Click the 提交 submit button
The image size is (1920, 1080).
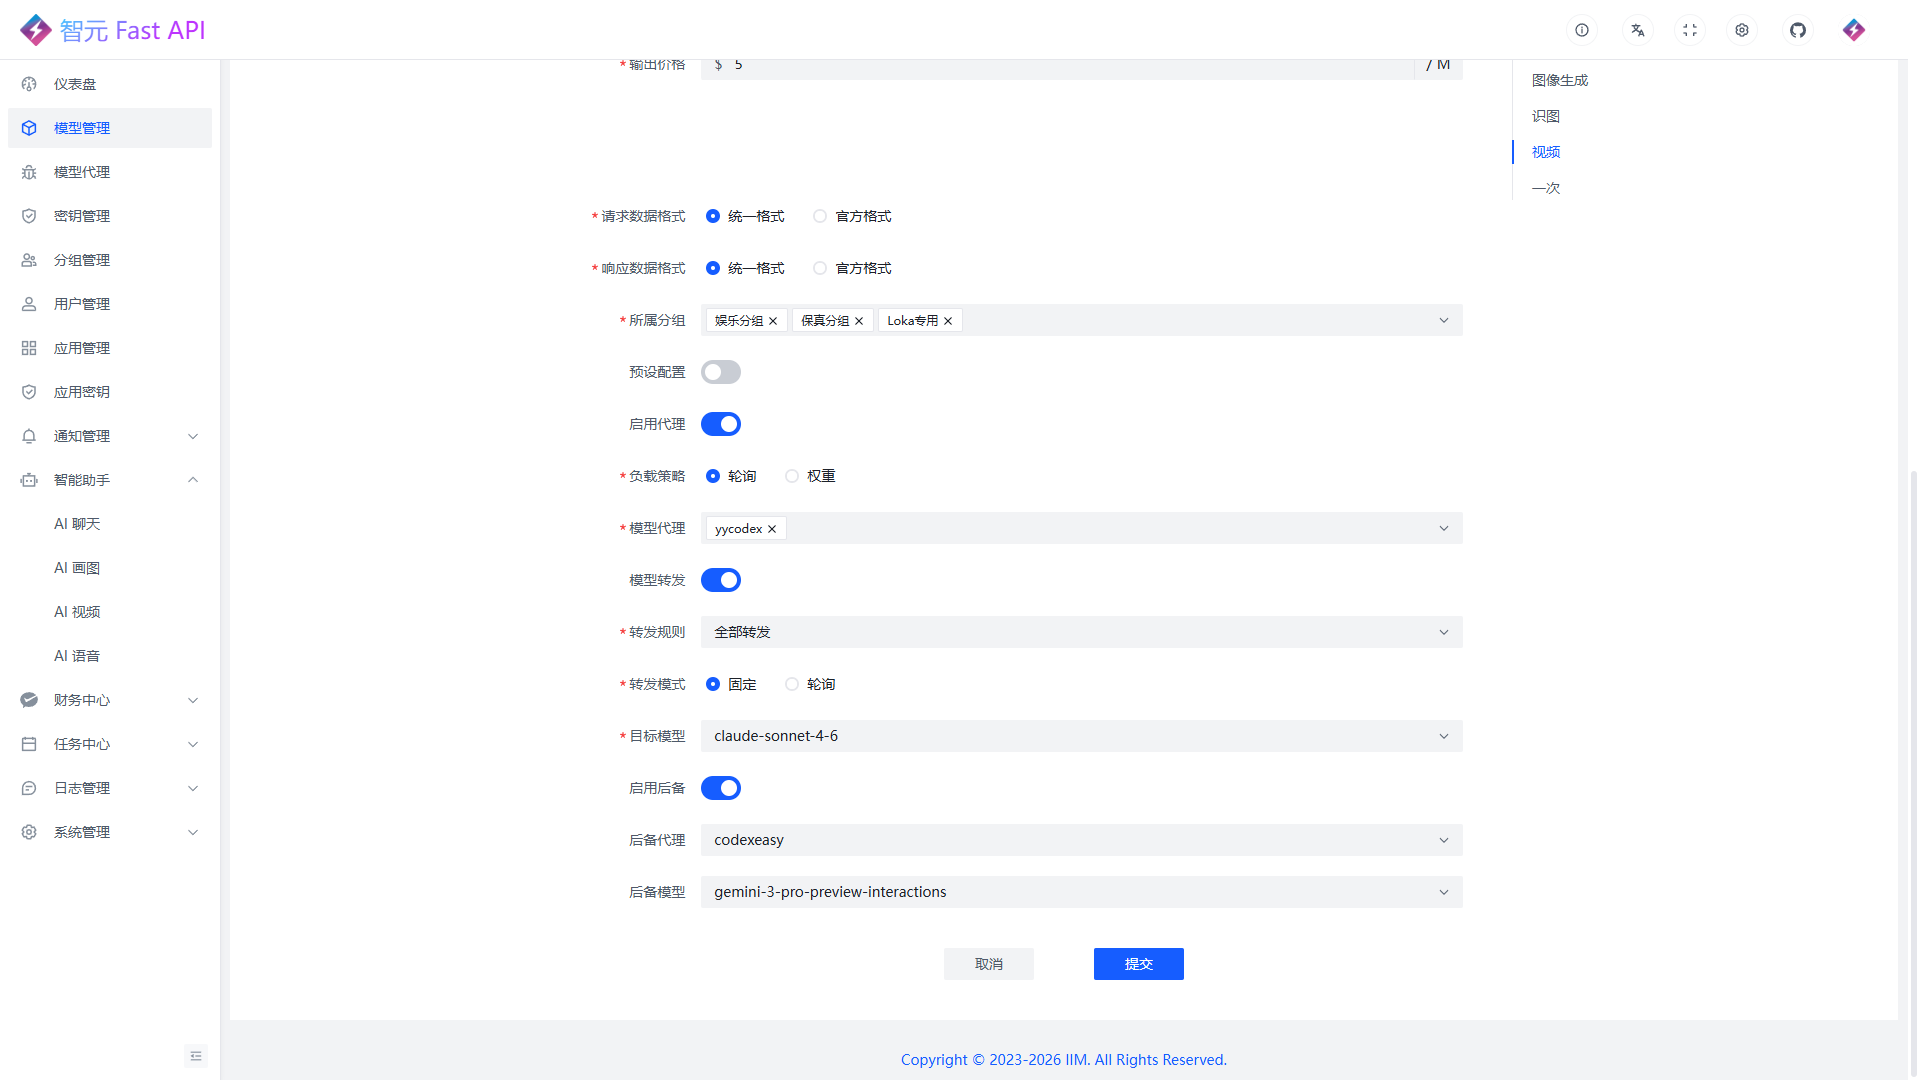coord(1138,963)
